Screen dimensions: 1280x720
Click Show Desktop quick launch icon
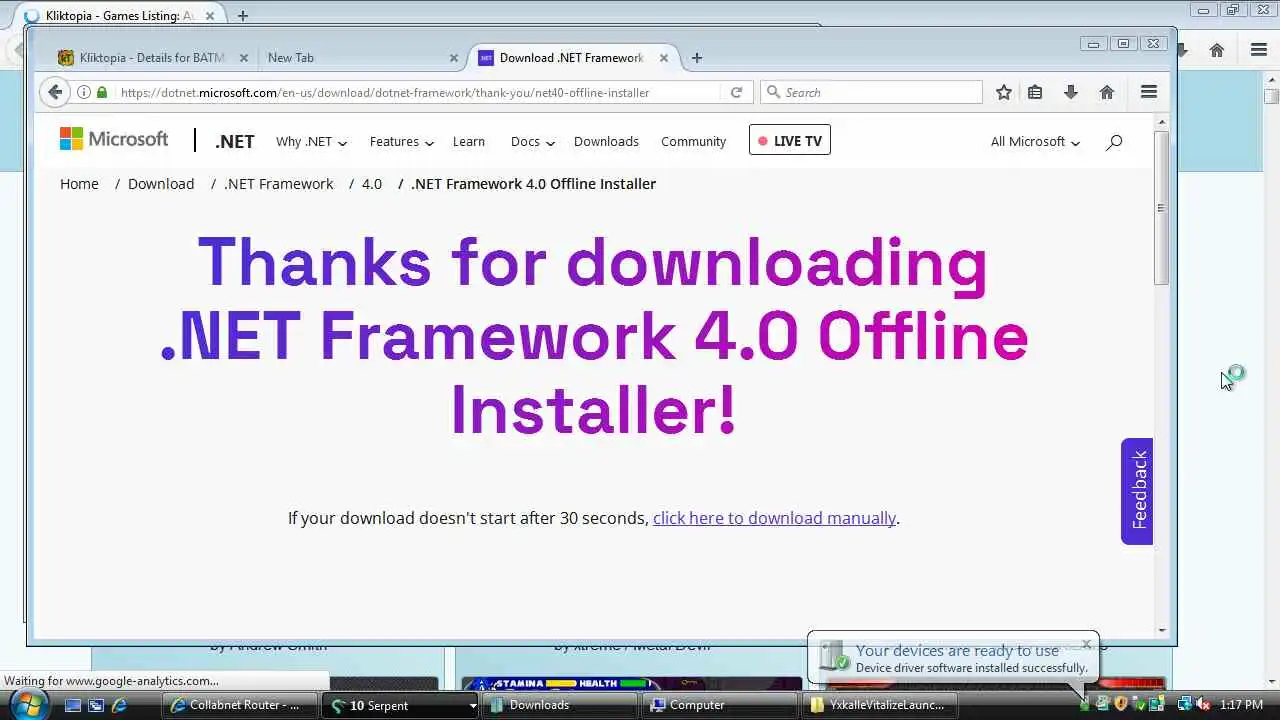(73, 705)
